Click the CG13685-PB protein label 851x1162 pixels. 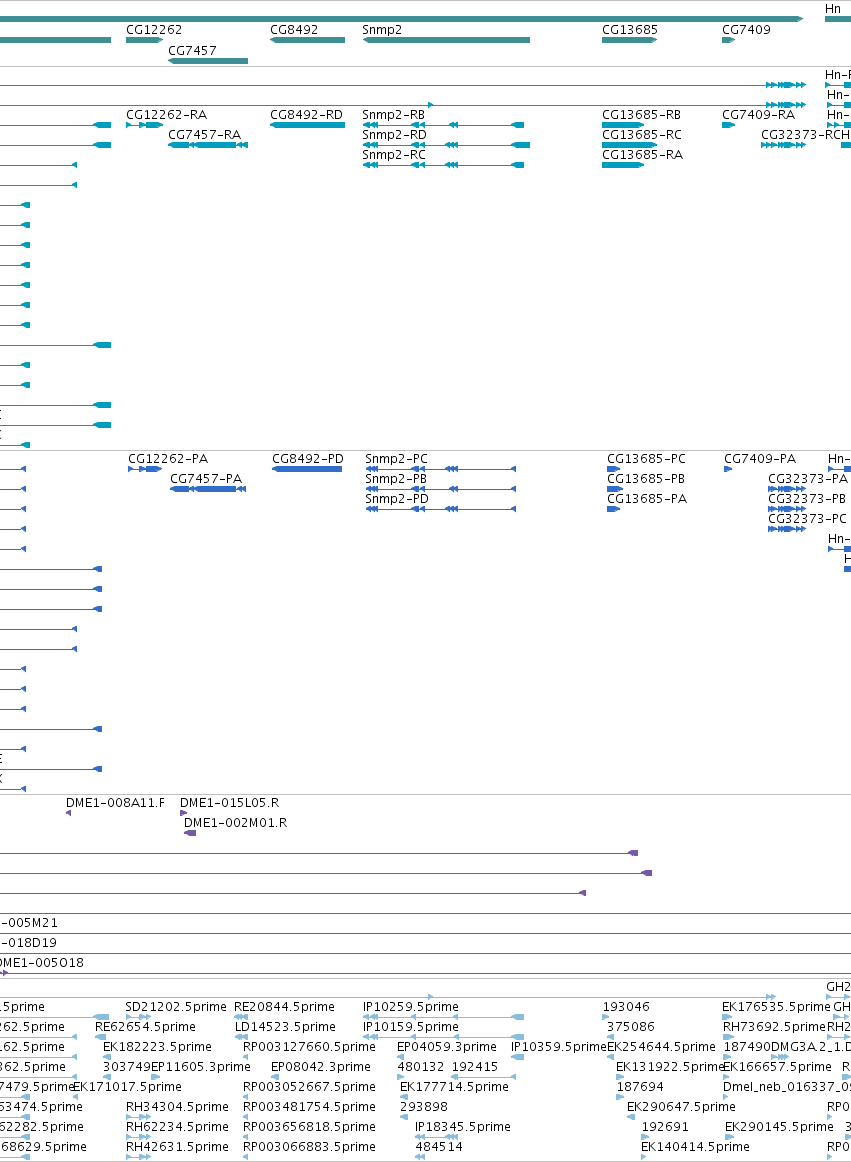click(646, 479)
